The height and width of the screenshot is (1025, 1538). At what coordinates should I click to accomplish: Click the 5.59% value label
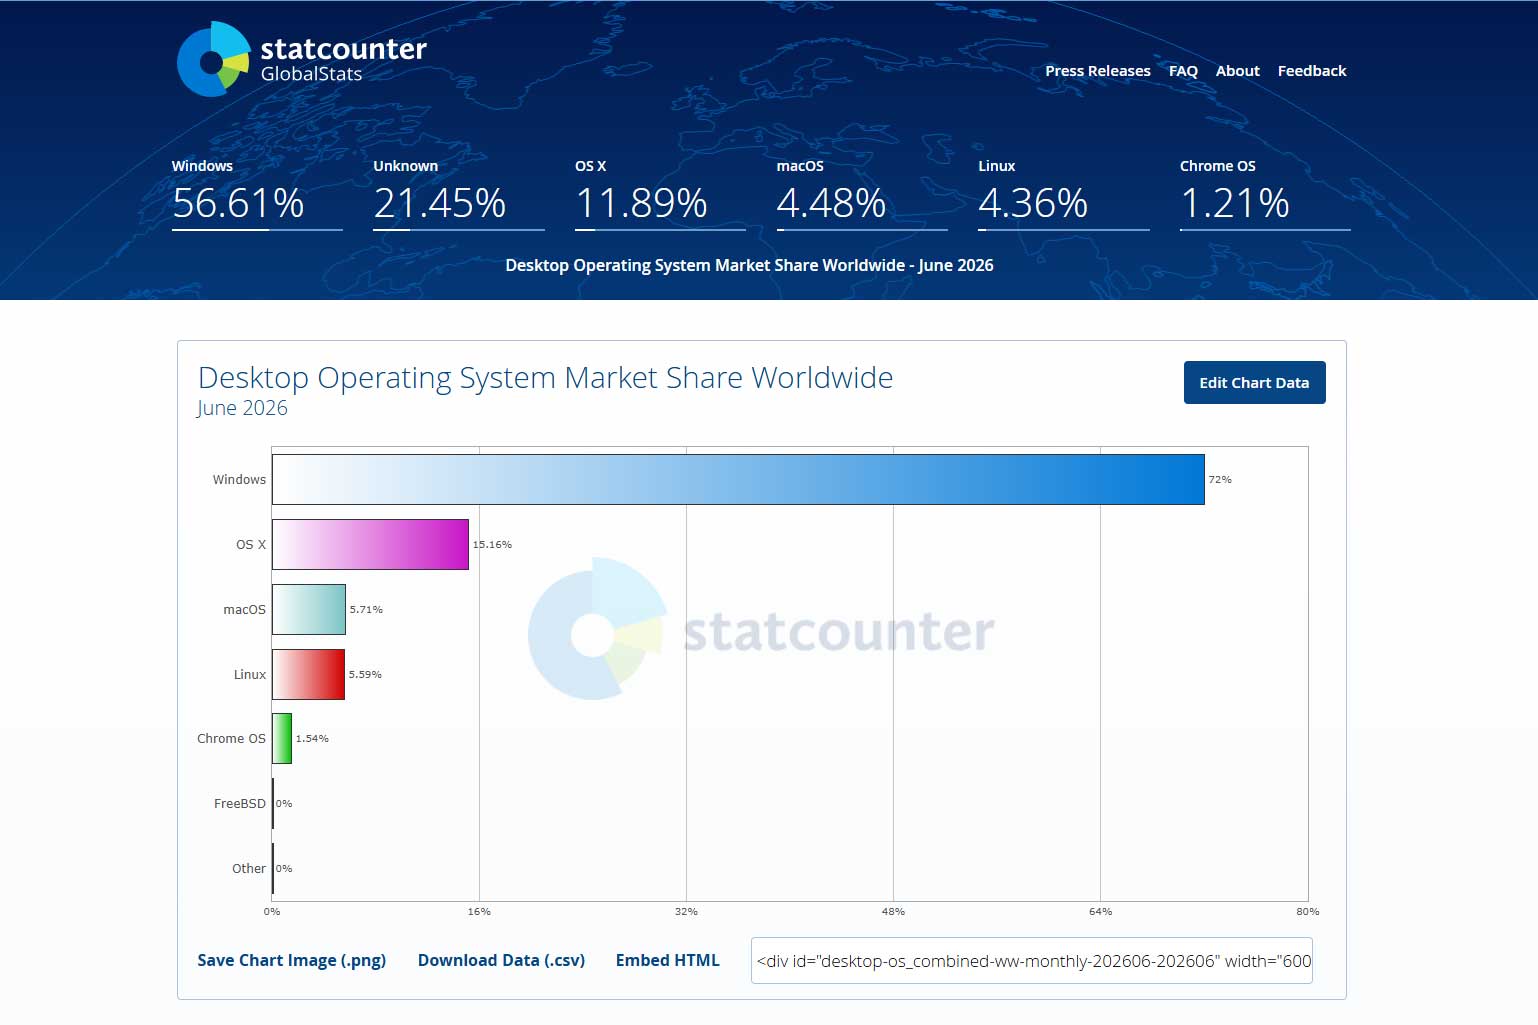click(365, 675)
